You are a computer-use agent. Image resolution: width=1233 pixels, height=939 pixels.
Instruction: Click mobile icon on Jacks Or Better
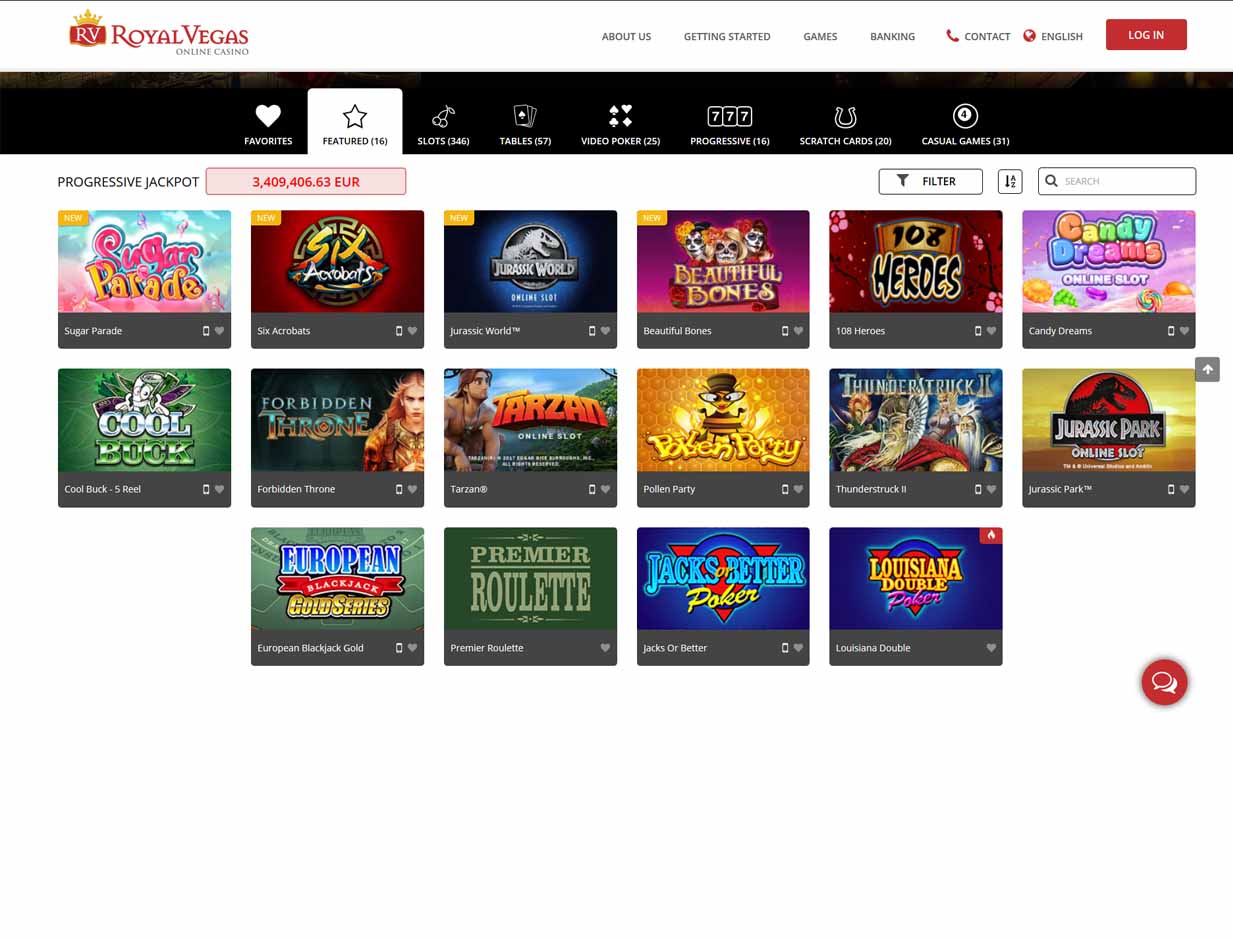coord(785,648)
